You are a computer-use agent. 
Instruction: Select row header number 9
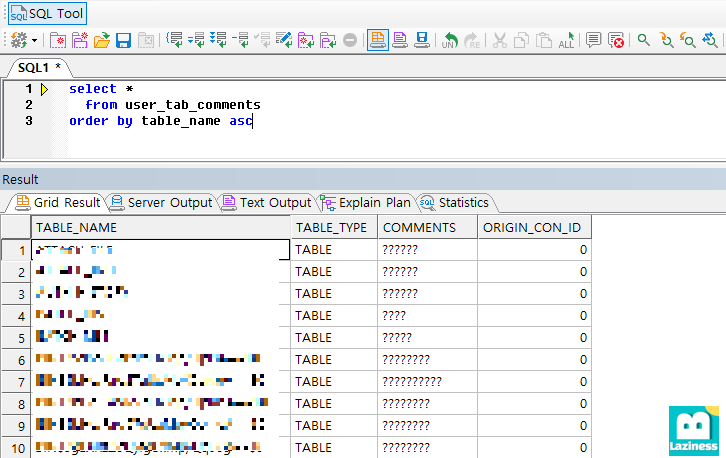(16, 426)
